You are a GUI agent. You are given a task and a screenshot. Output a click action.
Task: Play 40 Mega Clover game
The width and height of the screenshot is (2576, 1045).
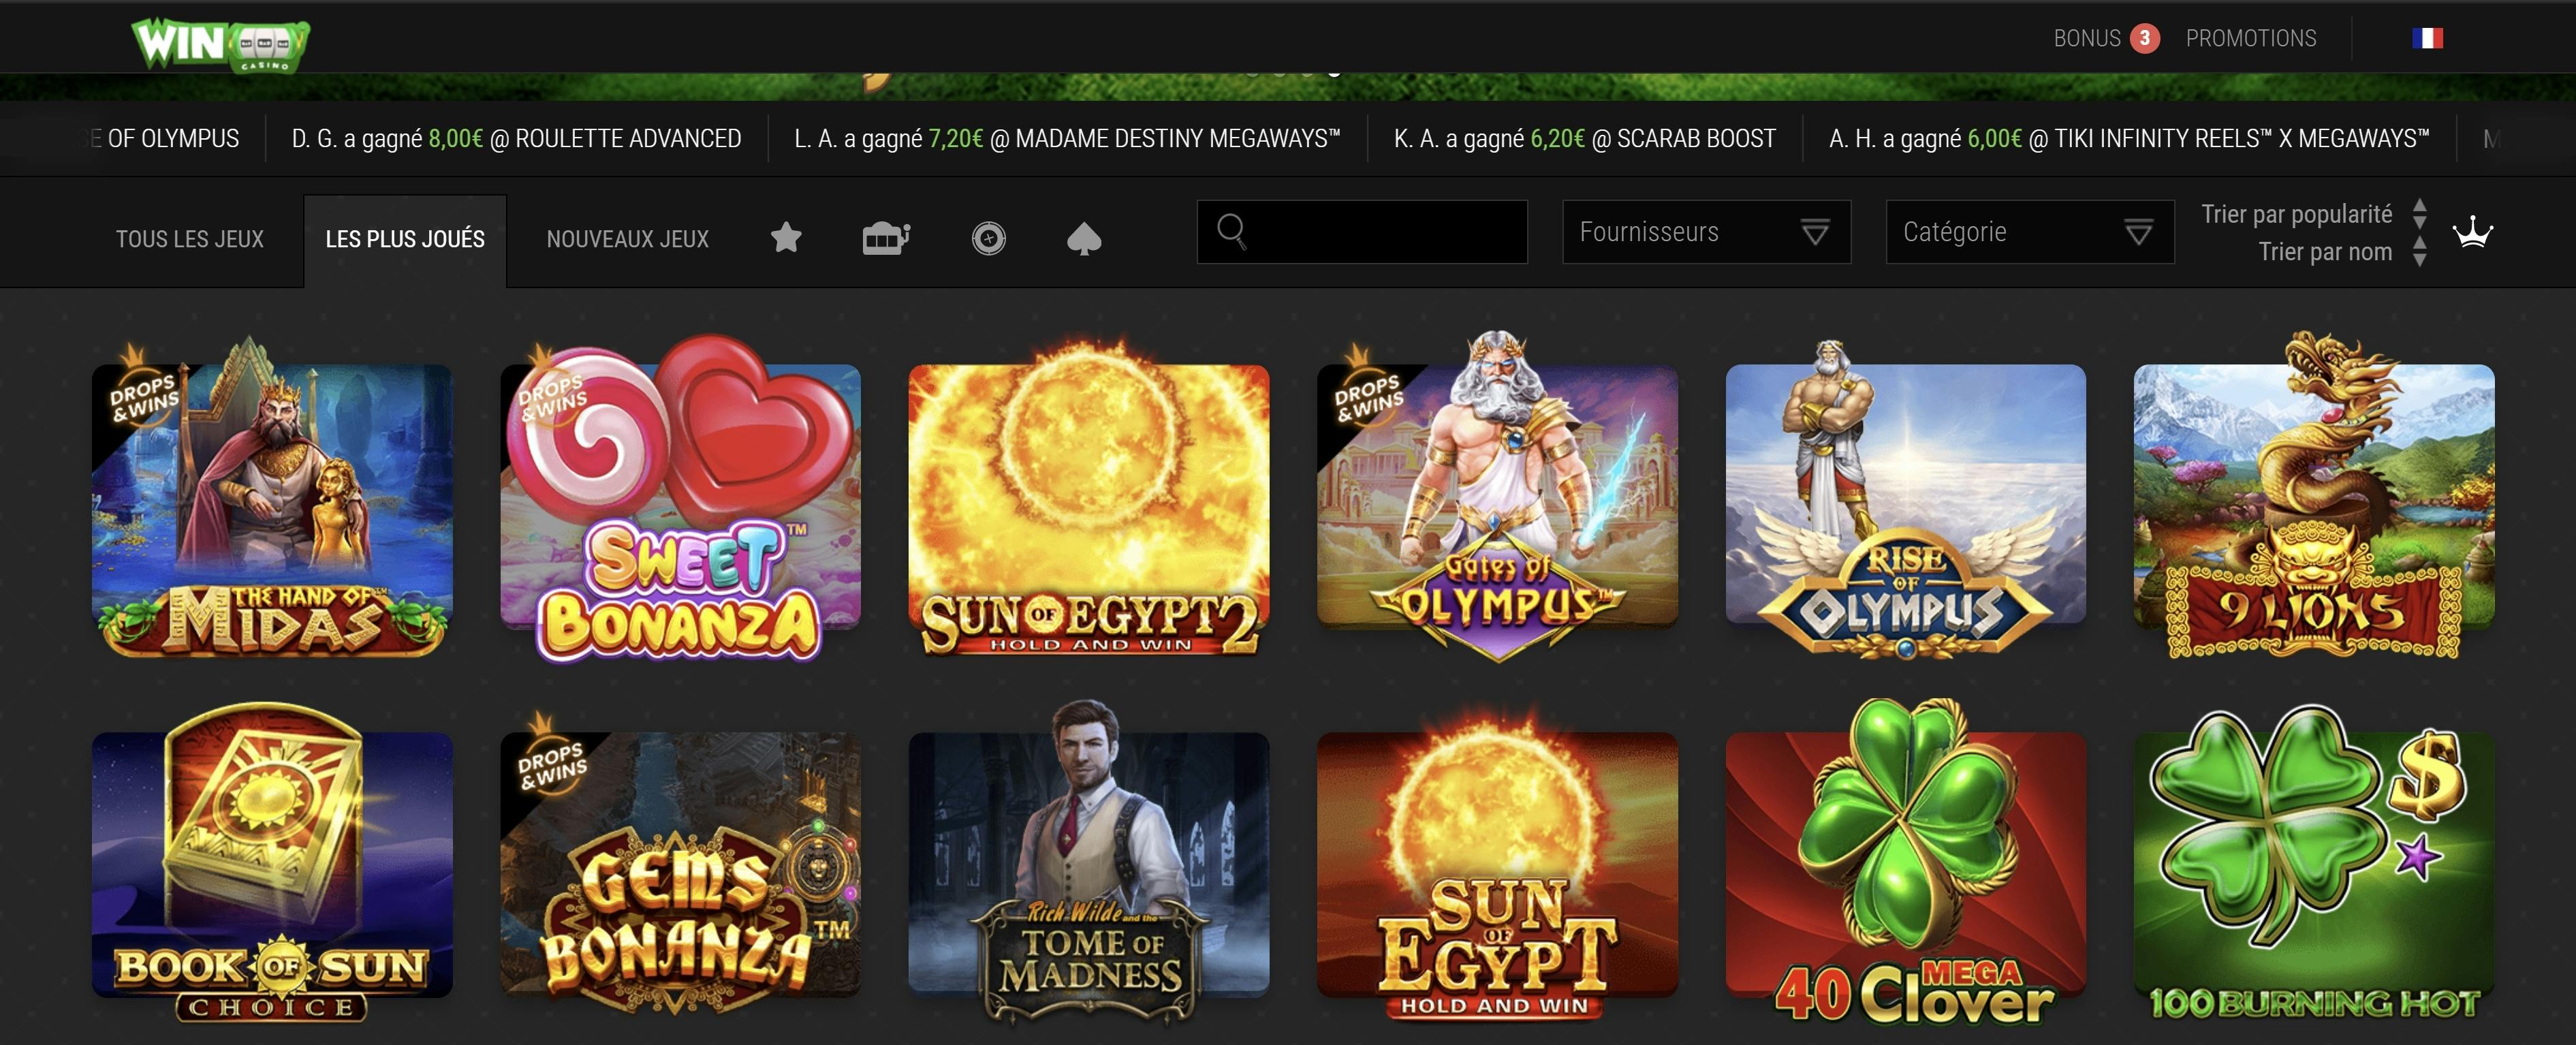point(1906,865)
